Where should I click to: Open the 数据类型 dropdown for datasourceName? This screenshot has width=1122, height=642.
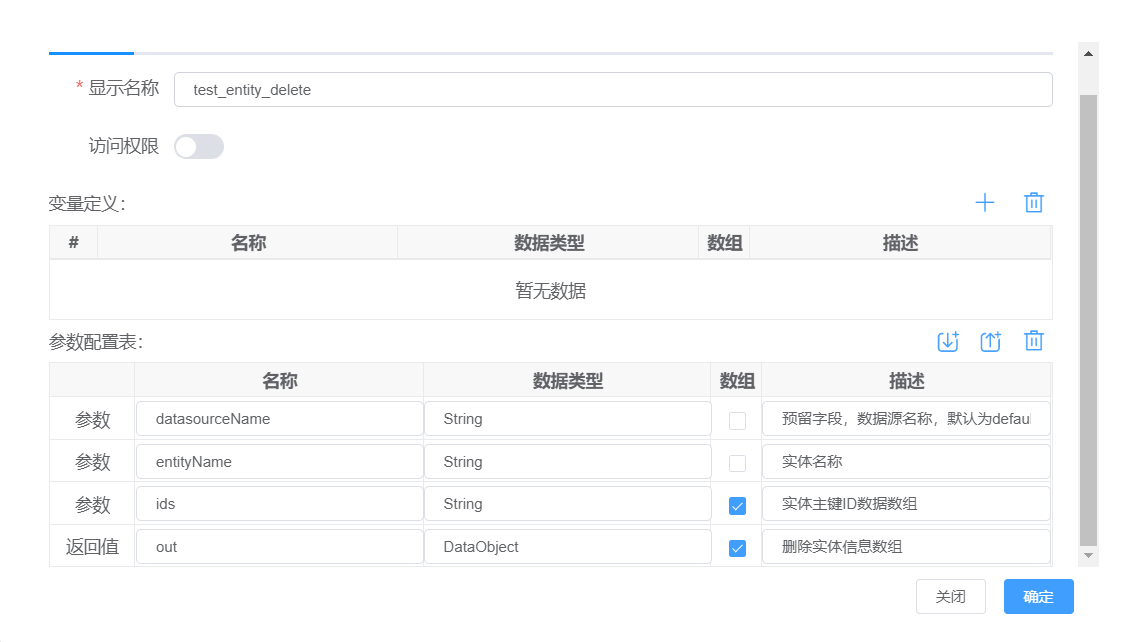567,419
